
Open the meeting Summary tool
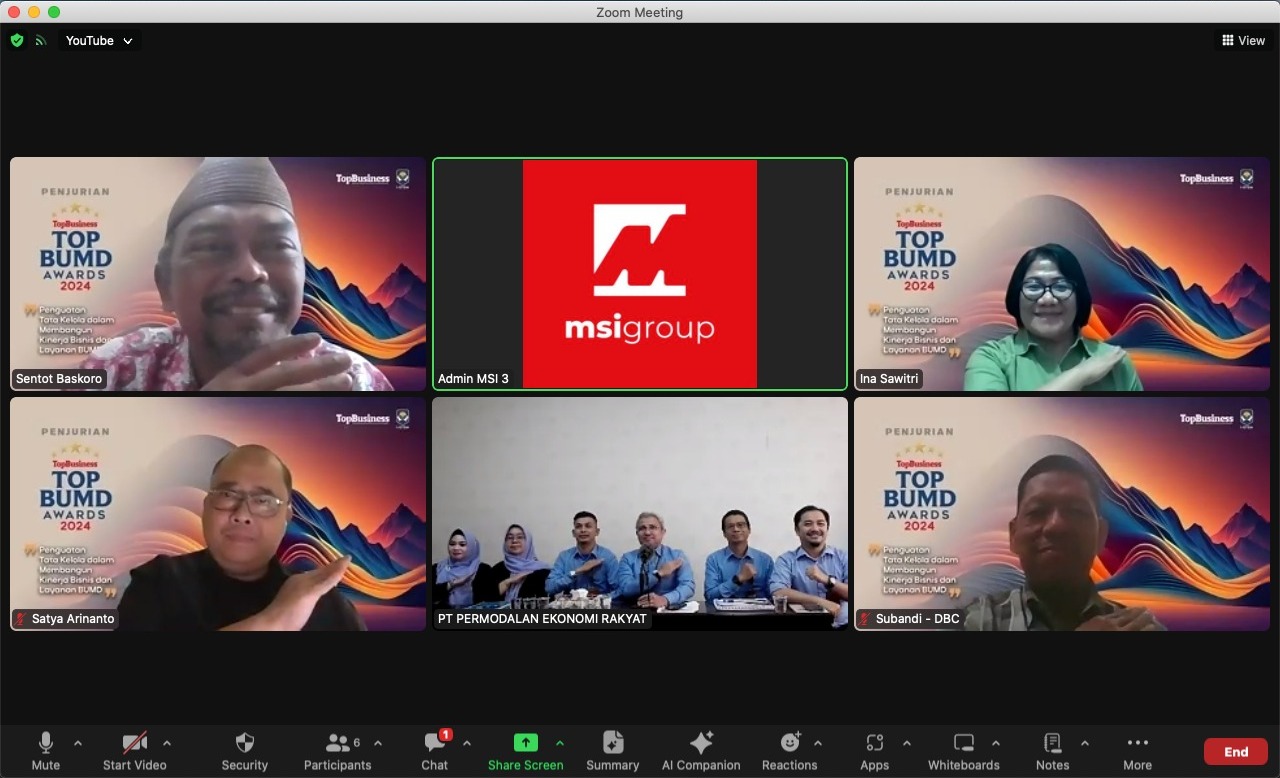pos(612,751)
